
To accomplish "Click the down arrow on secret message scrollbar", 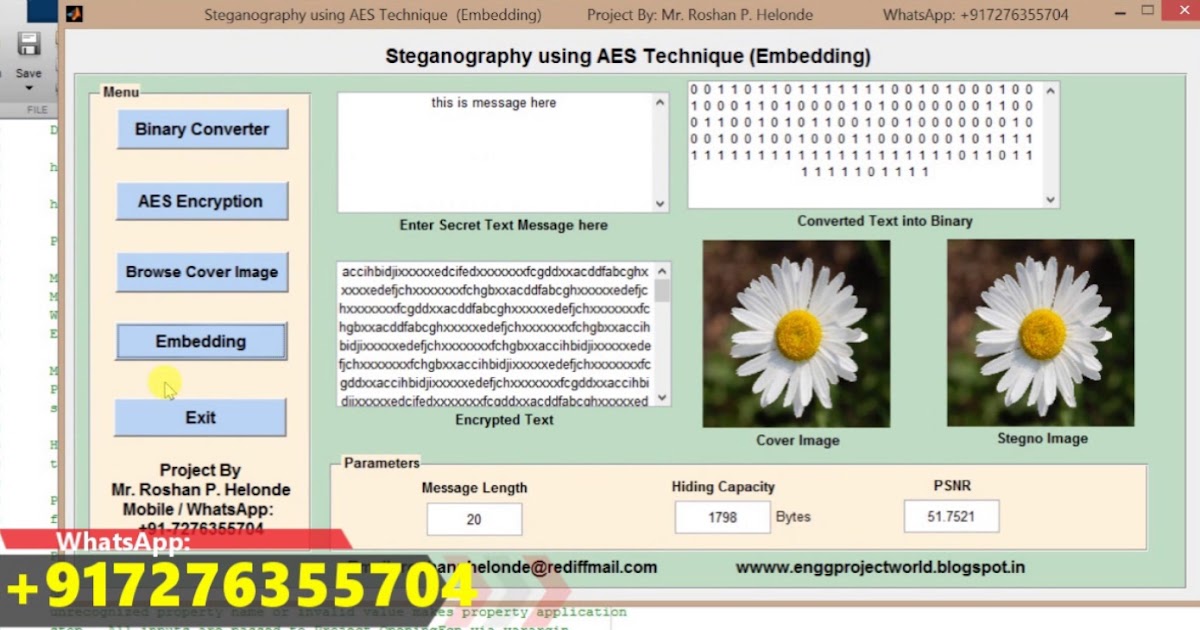I will pos(659,204).
